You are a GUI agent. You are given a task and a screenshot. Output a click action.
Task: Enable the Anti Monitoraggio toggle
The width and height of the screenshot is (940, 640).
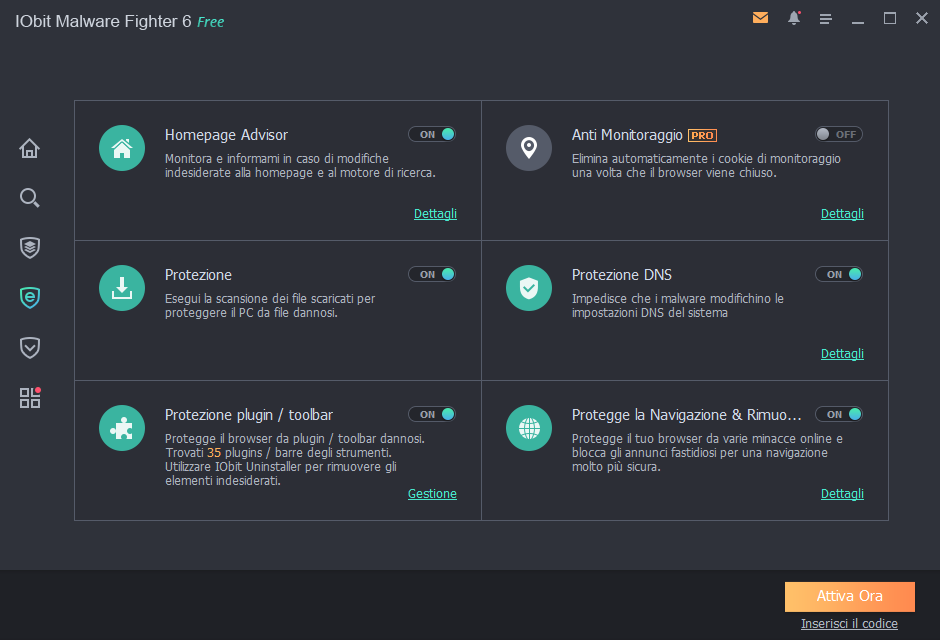point(838,134)
